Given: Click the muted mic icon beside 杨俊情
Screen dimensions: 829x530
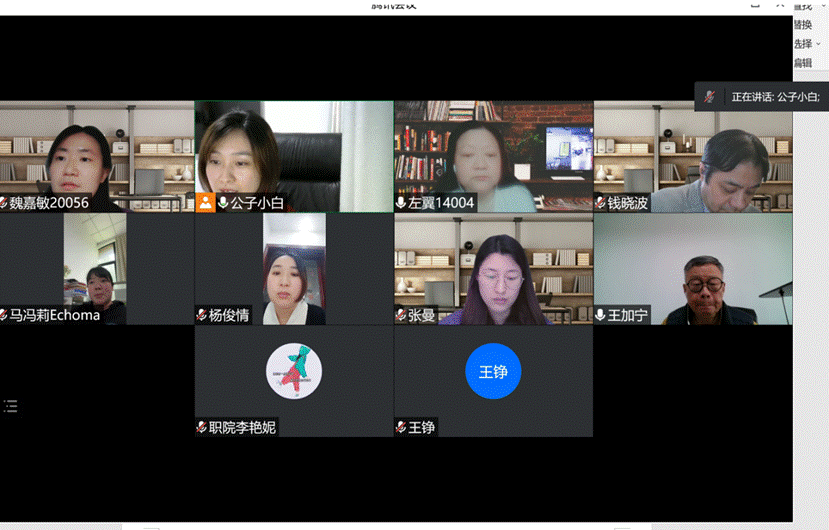Looking at the screenshot, I should point(202,315).
